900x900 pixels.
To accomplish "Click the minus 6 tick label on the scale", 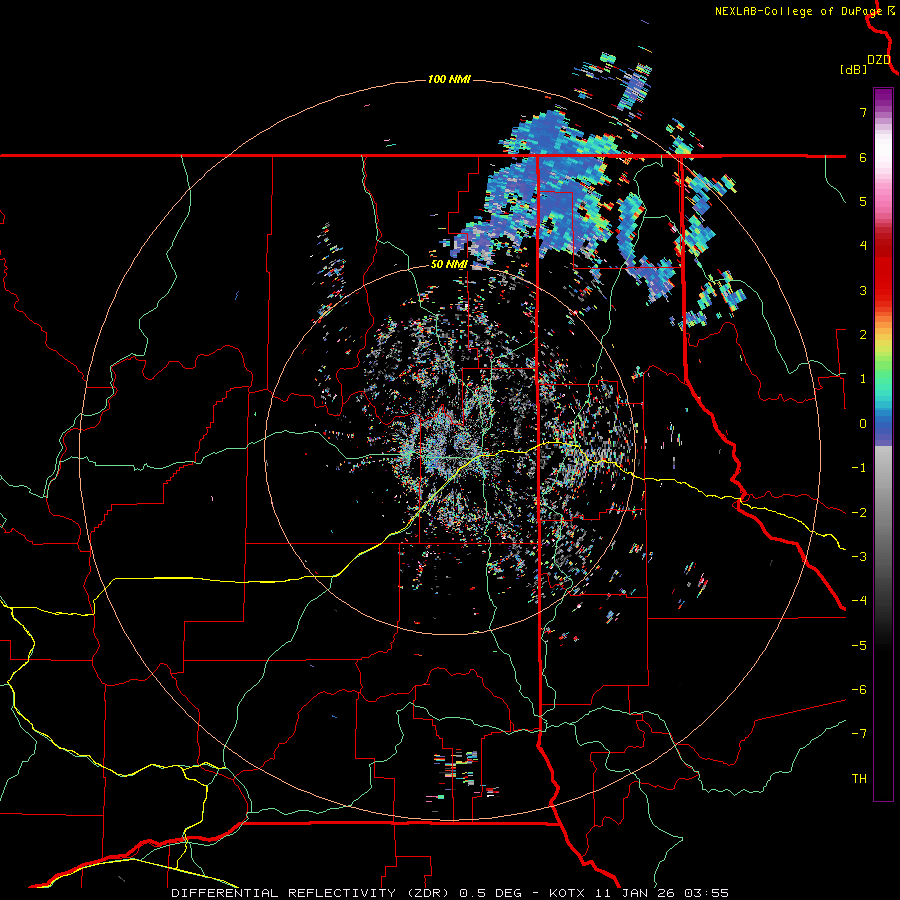I will (859, 690).
